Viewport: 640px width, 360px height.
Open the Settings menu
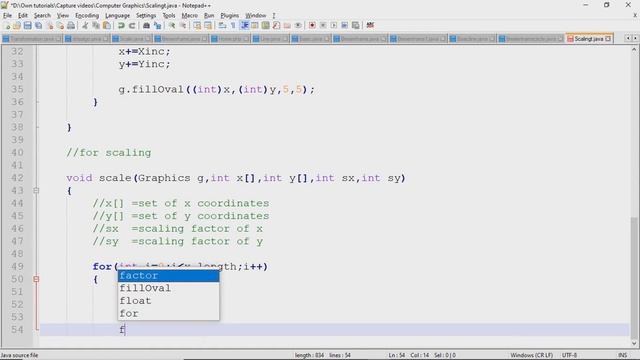pyautogui.click(x=146, y=16)
